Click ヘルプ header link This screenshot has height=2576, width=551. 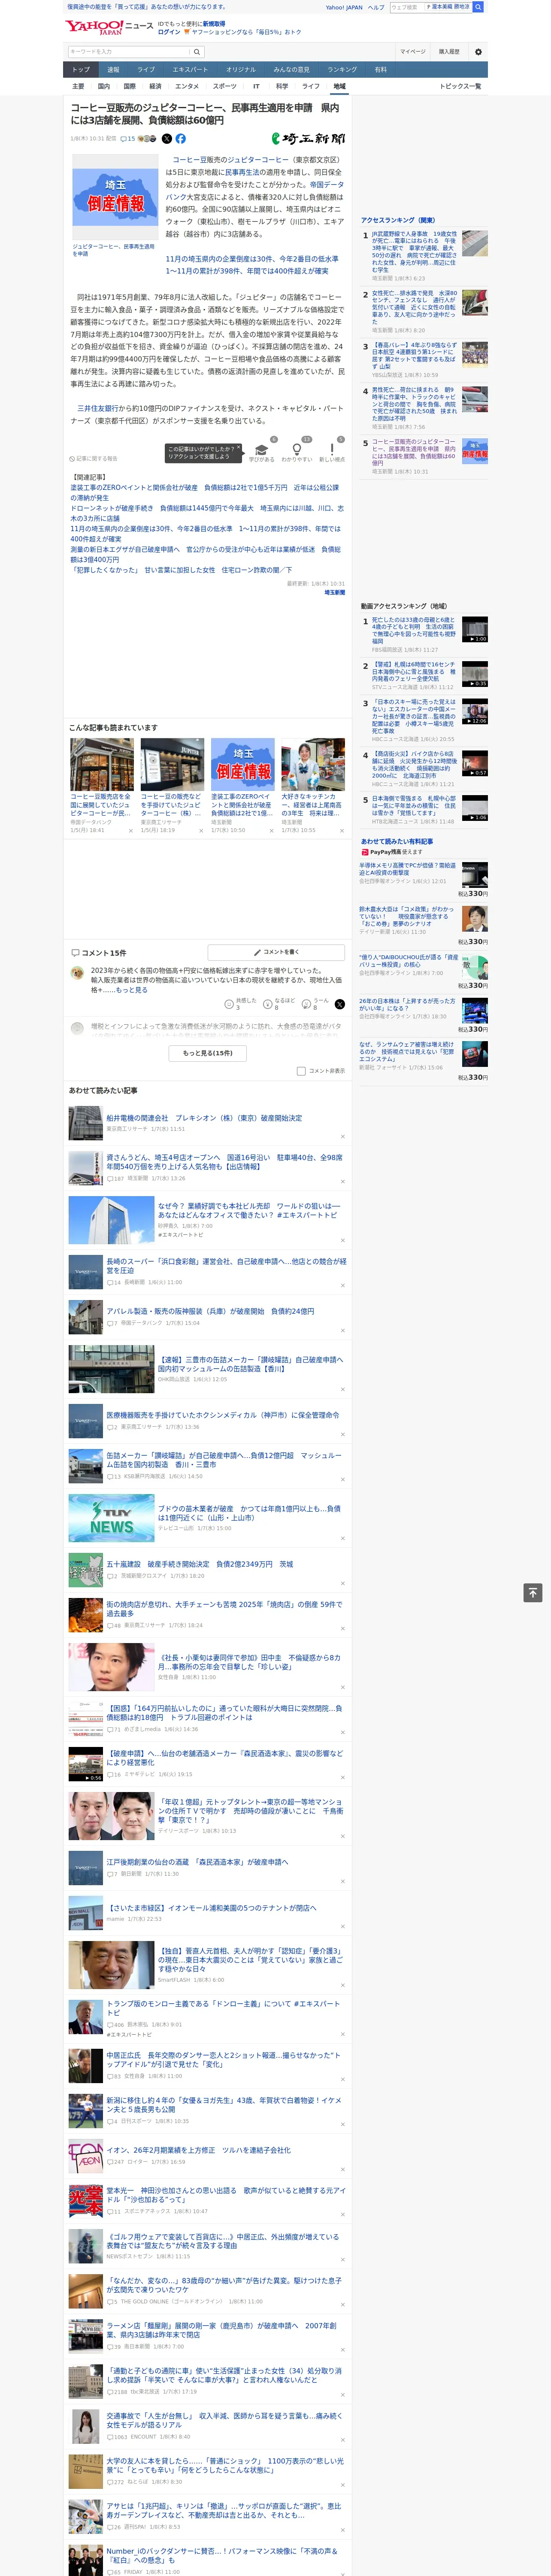(375, 7)
